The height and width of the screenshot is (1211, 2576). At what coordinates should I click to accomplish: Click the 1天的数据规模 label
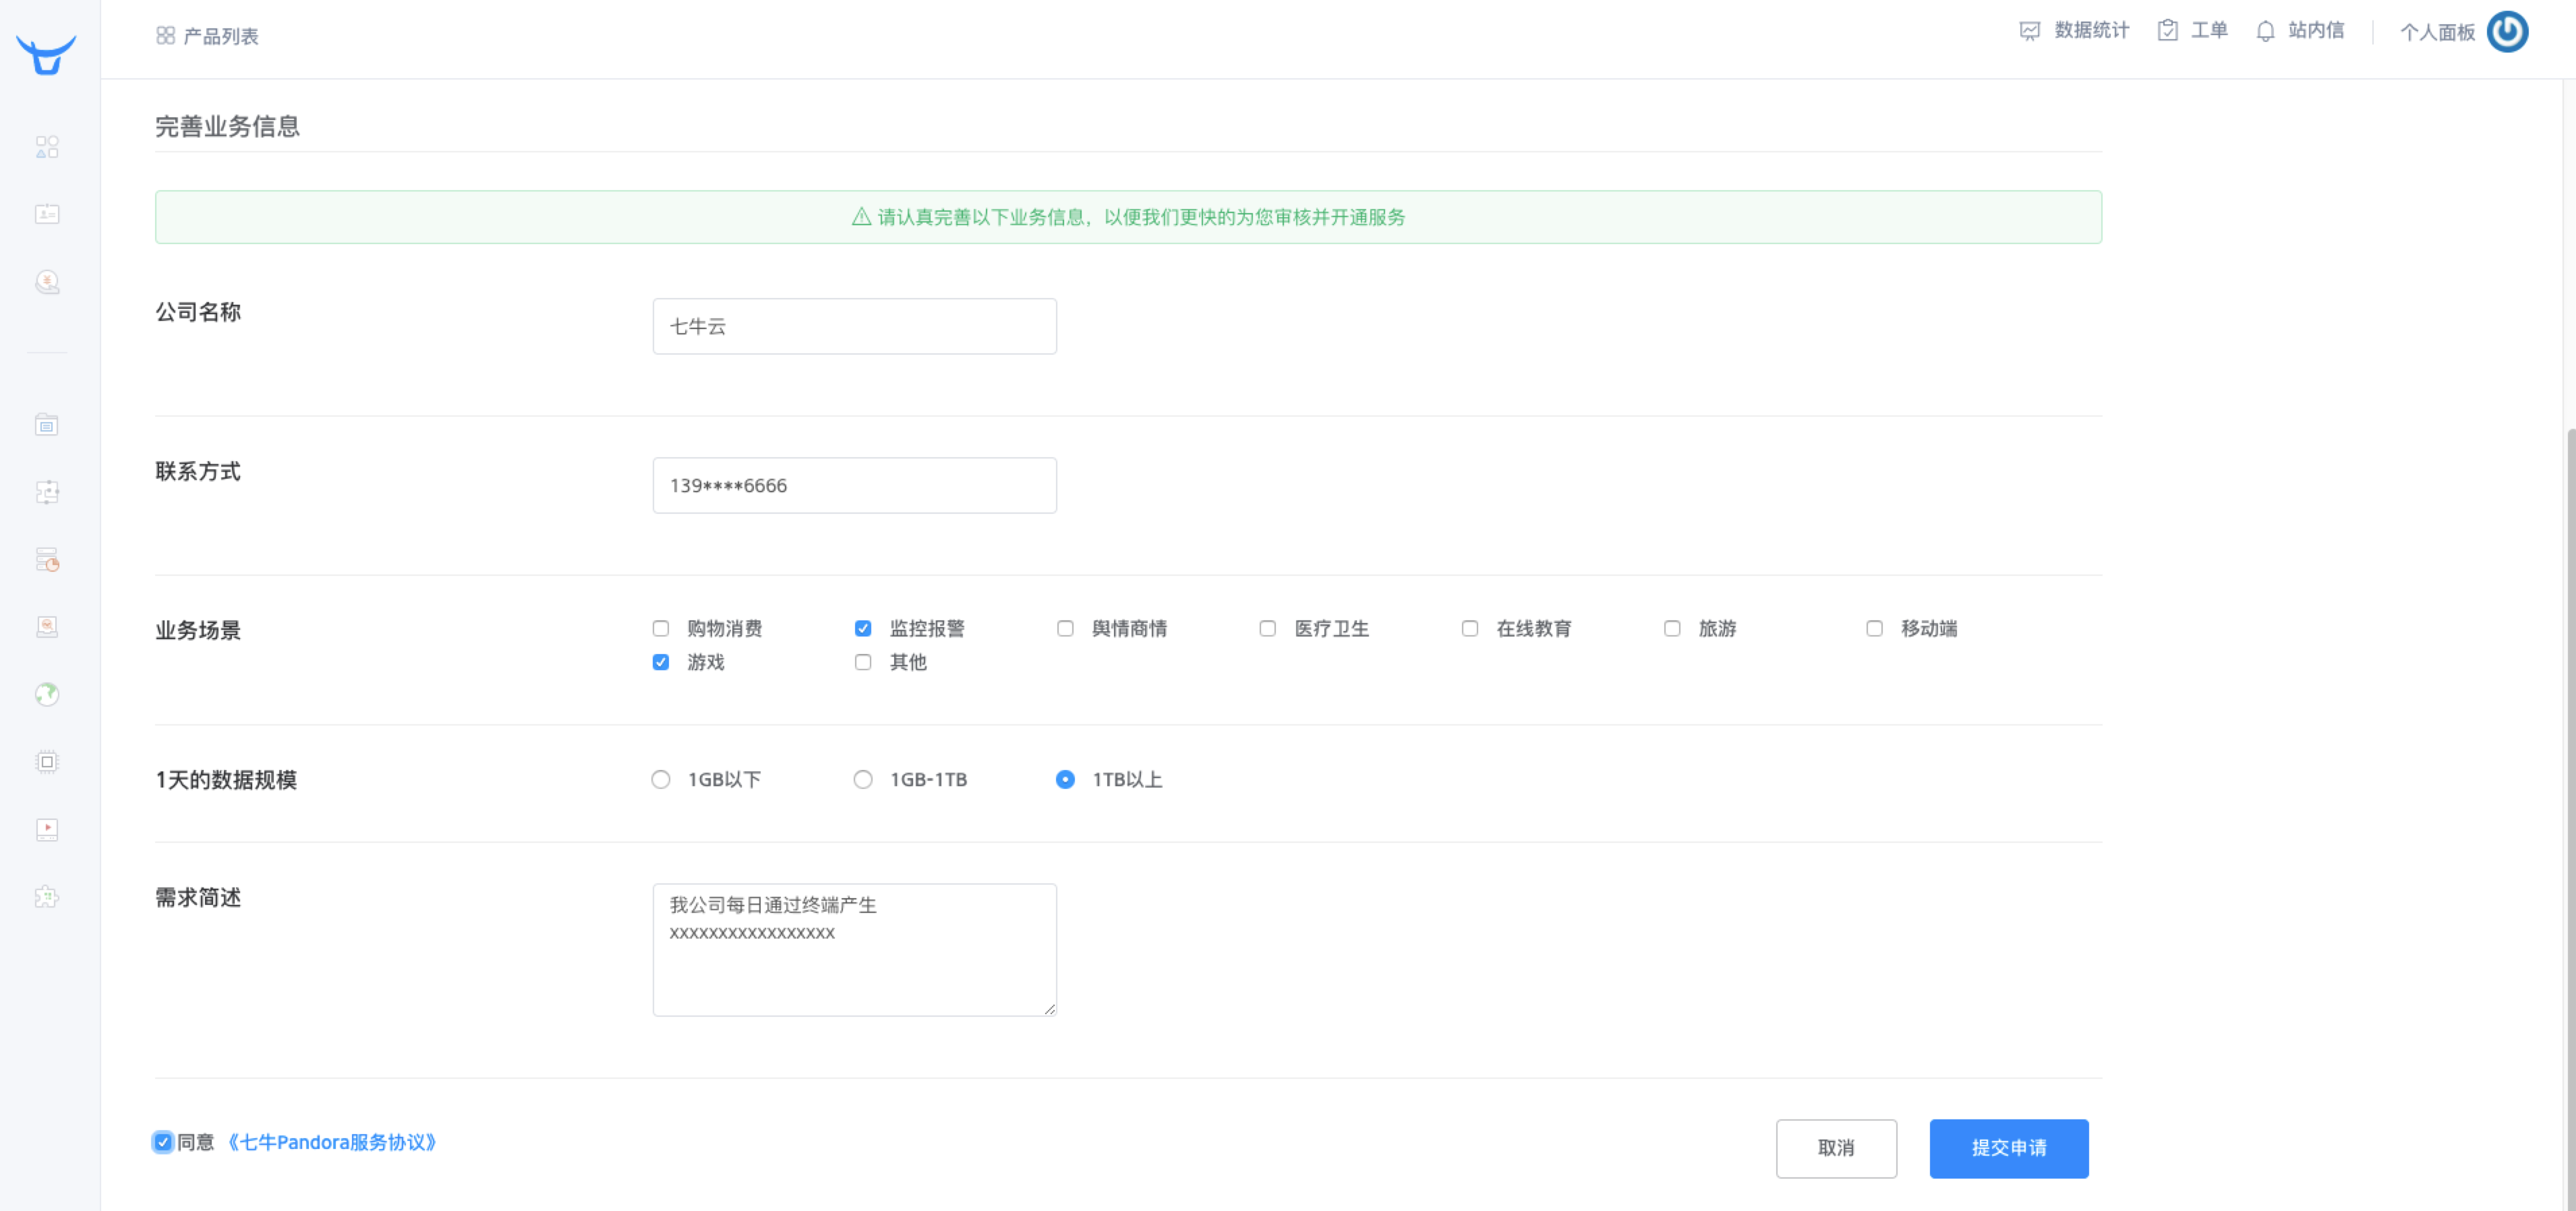(226, 780)
